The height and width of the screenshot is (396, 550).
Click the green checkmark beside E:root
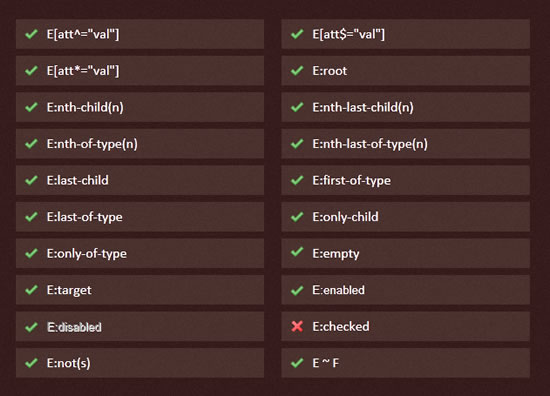(x=297, y=71)
